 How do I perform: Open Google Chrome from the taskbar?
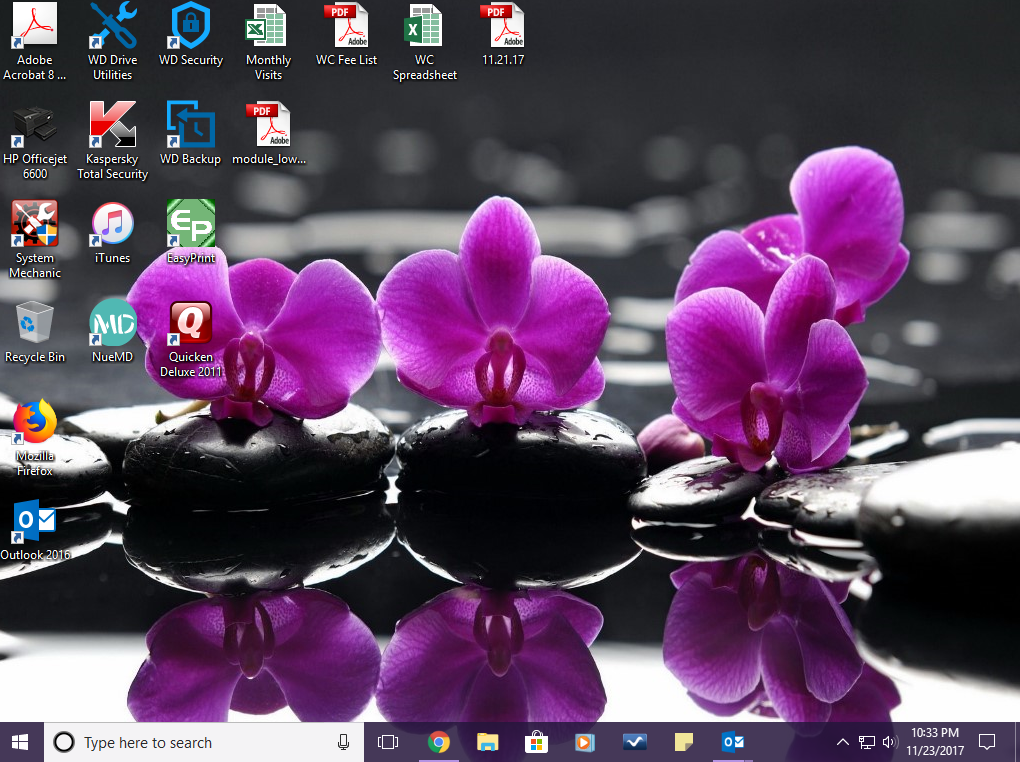pos(438,742)
